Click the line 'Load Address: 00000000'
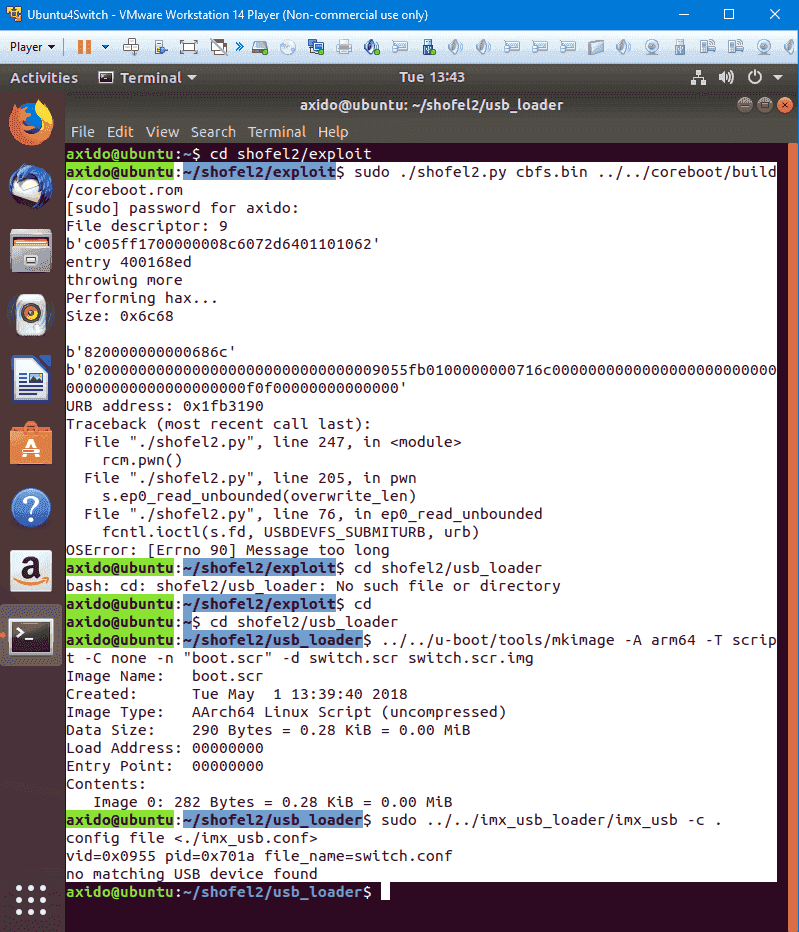This screenshot has height=932, width=799. 165,748
